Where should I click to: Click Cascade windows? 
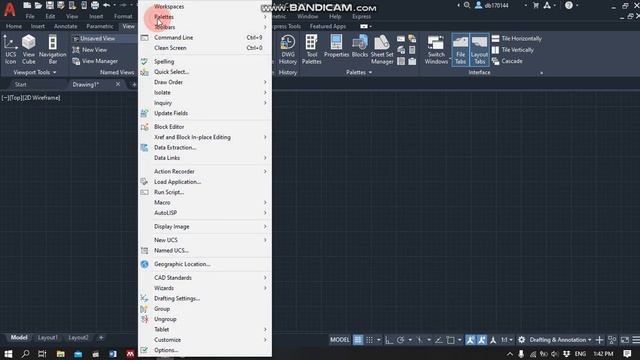click(507, 61)
